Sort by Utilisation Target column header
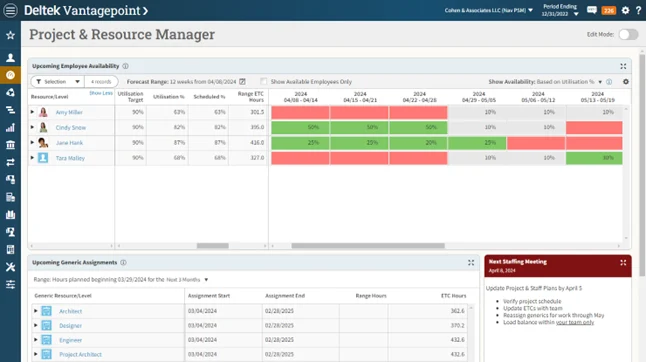The height and width of the screenshot is (362, 646). pyautogui.click(x=130, y=97)
